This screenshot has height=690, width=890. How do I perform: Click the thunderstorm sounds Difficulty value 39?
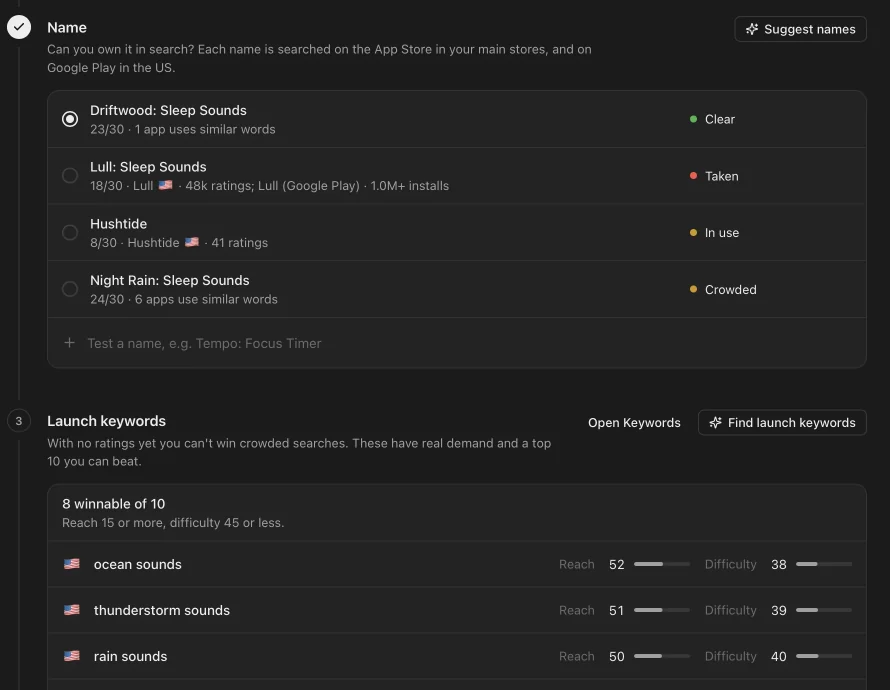pos(779,610)
